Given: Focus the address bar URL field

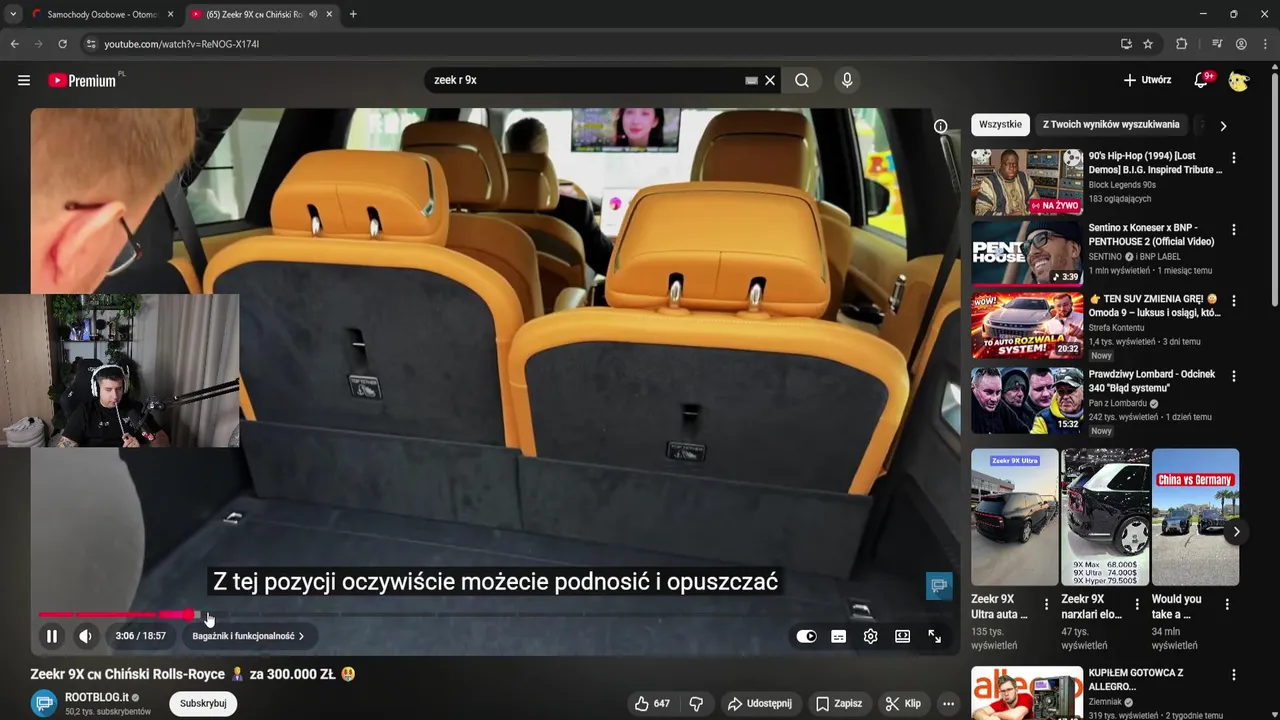Looking at the screenshot, I should tap(600, 44).
